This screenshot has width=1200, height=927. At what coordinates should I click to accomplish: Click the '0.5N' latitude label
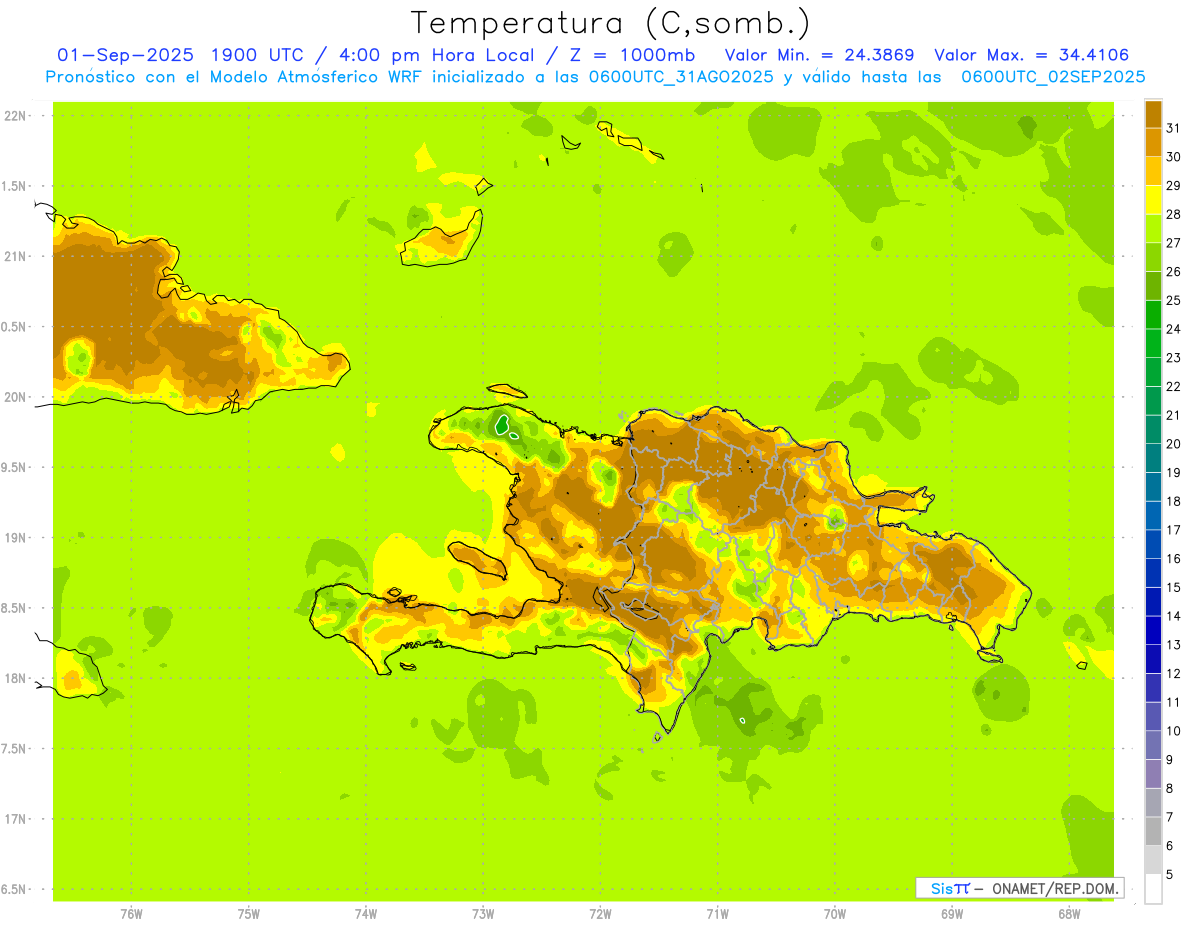click(x=15, y=327)
